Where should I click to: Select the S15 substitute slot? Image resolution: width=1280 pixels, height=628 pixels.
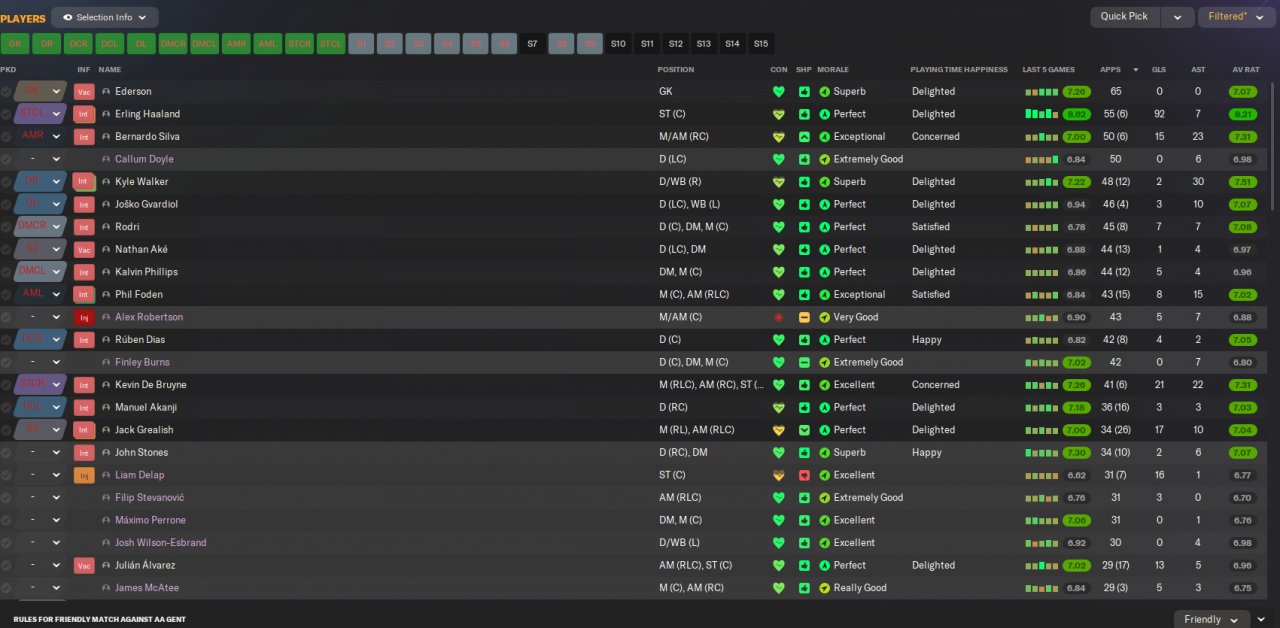coord(761,44)
